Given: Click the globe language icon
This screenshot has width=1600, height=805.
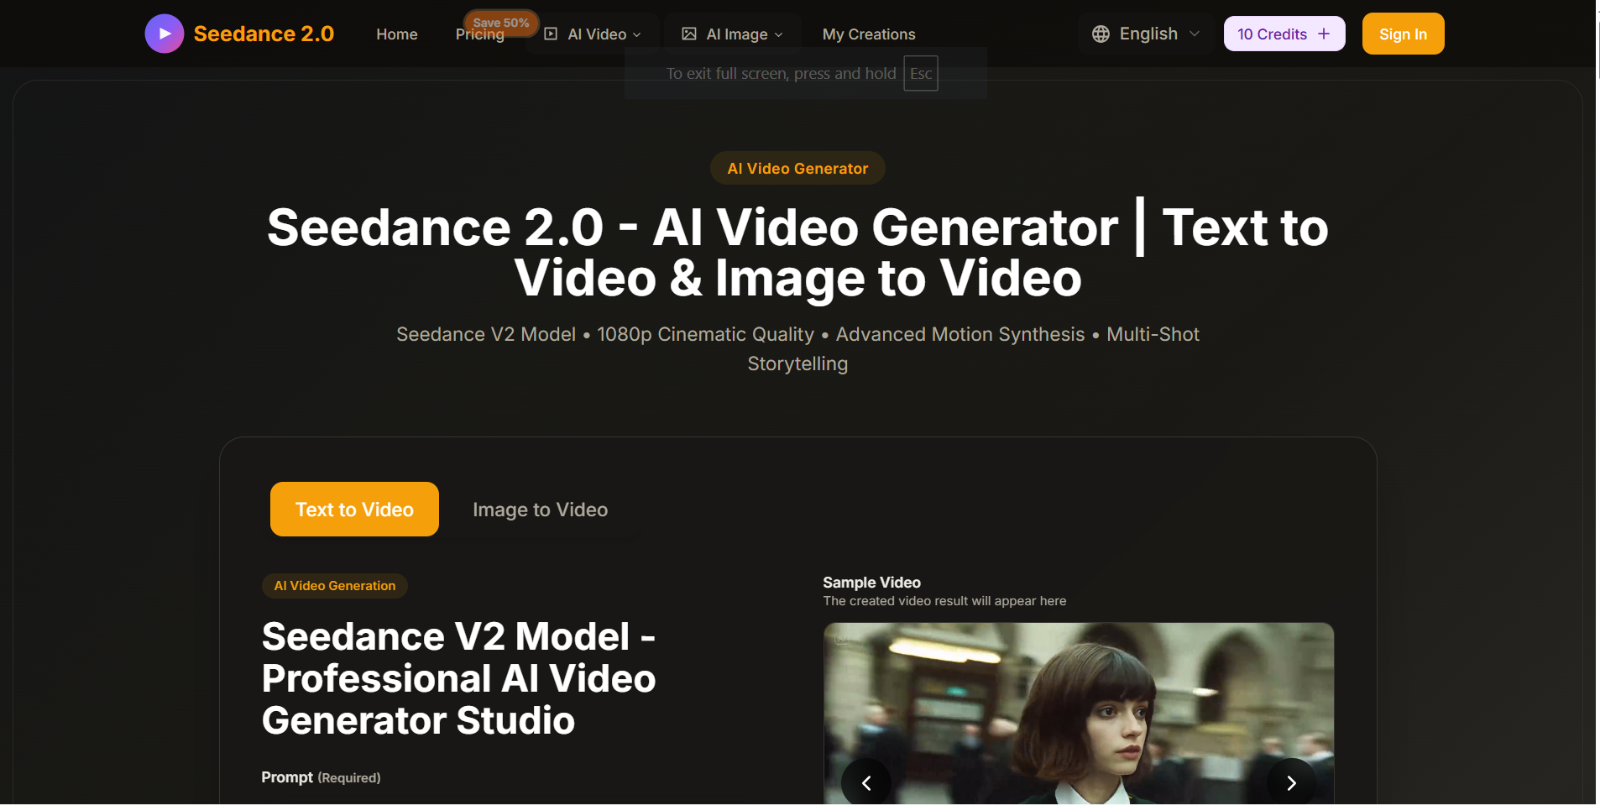Looking at the screenshot, I should pos(1101,34).
